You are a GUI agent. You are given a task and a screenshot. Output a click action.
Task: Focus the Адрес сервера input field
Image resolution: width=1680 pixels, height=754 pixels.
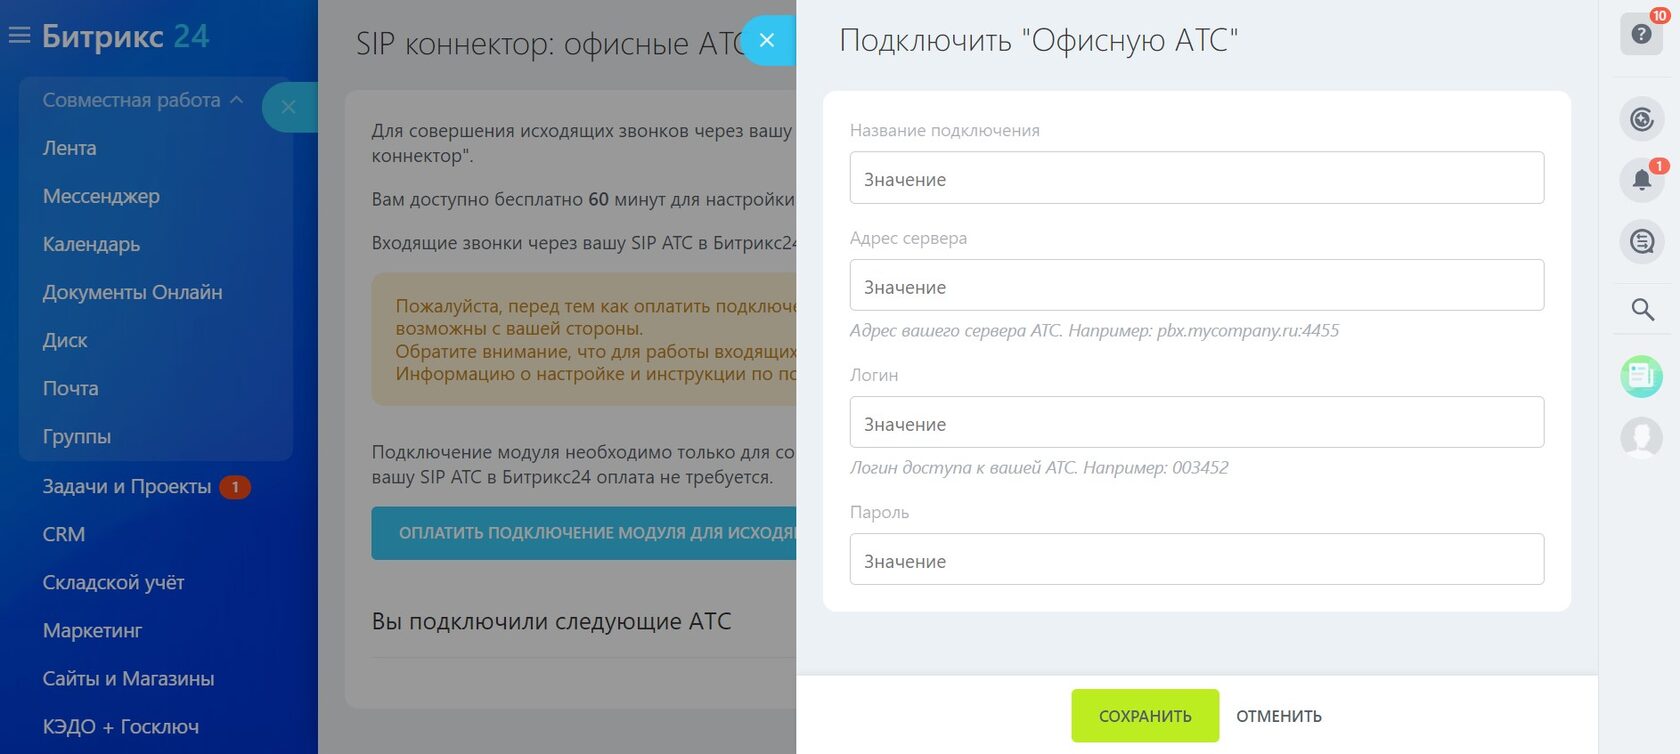pos(1196,285)
